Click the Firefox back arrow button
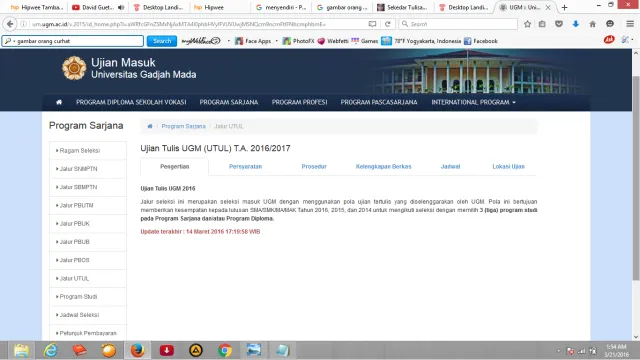 (x=10, y=24)
